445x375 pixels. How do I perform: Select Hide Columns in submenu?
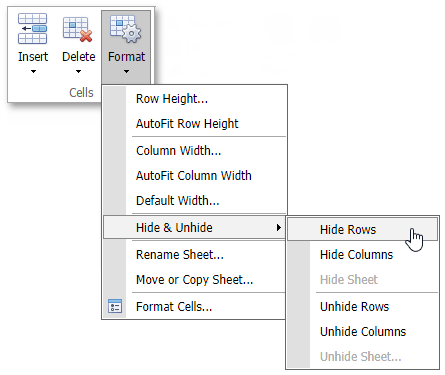(x=362, y=255)
